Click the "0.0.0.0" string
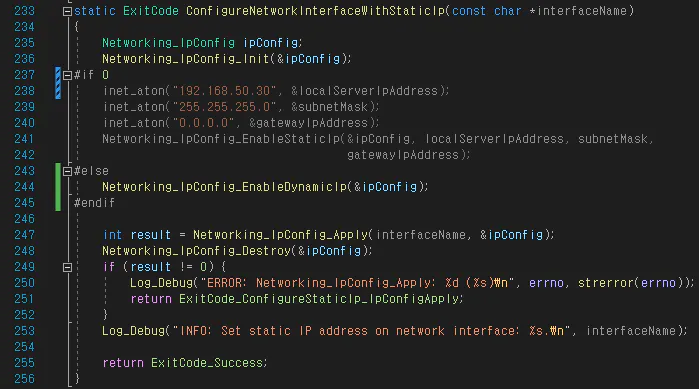 coord(203,123)
